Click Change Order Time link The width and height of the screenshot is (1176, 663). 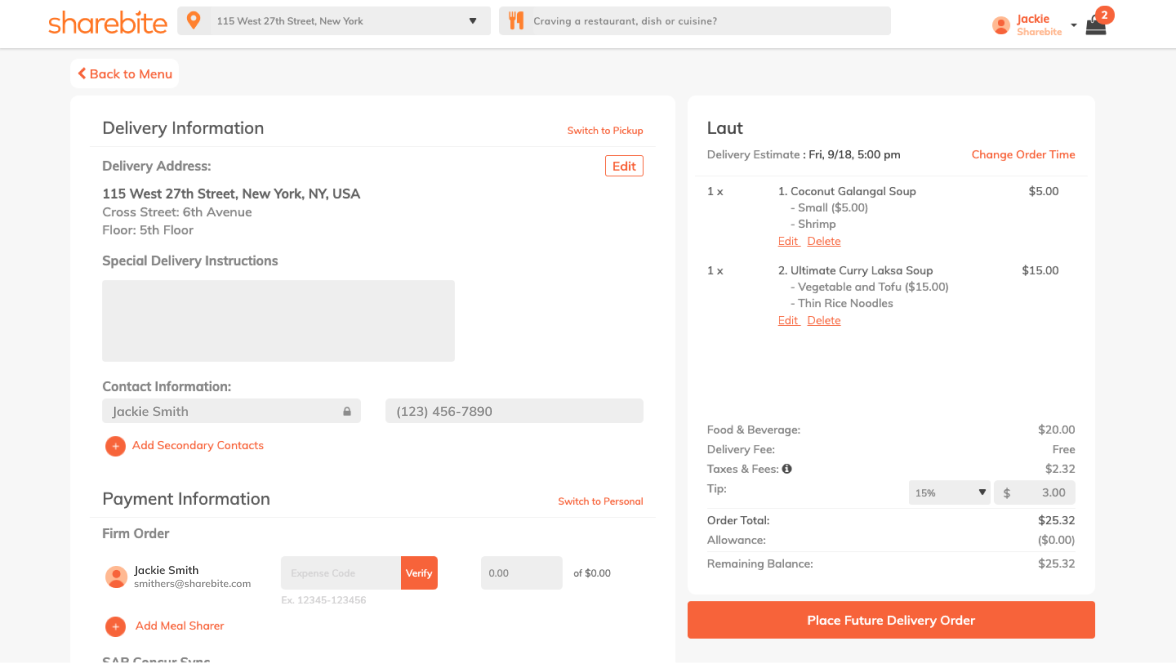pyautogui.click(x=1023, y=155)
